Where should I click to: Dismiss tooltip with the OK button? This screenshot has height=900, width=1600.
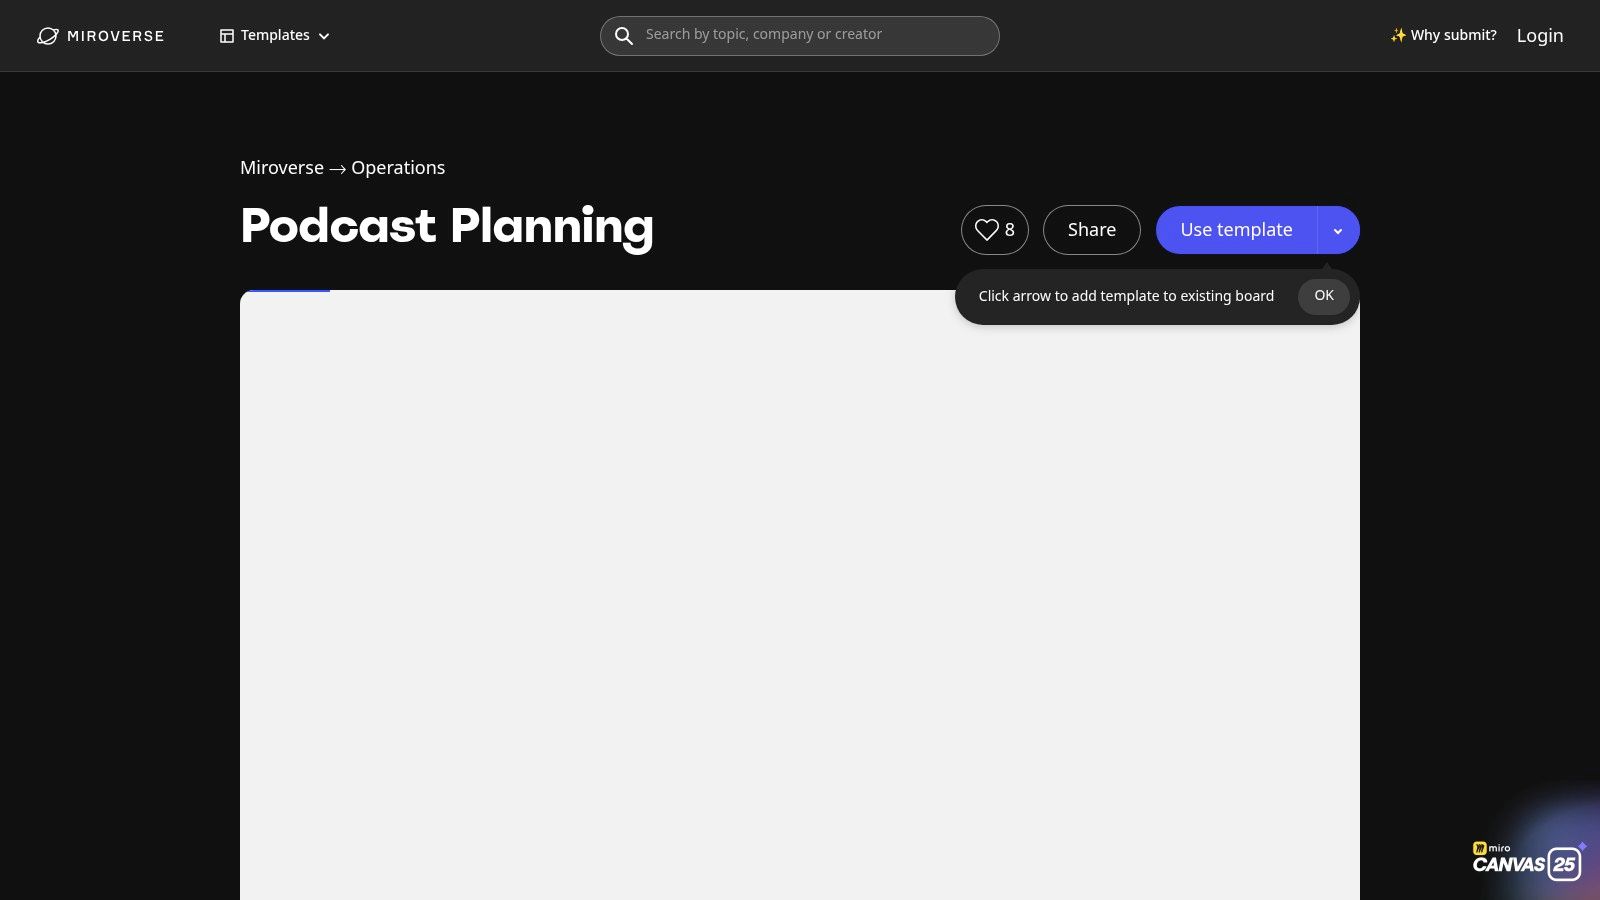pos(1324,296)
